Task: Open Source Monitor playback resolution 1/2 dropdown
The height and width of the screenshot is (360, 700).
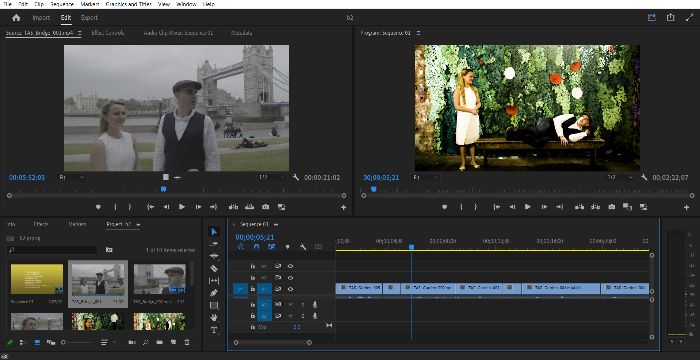Action: pyautogui.click(x=272, y=177)
